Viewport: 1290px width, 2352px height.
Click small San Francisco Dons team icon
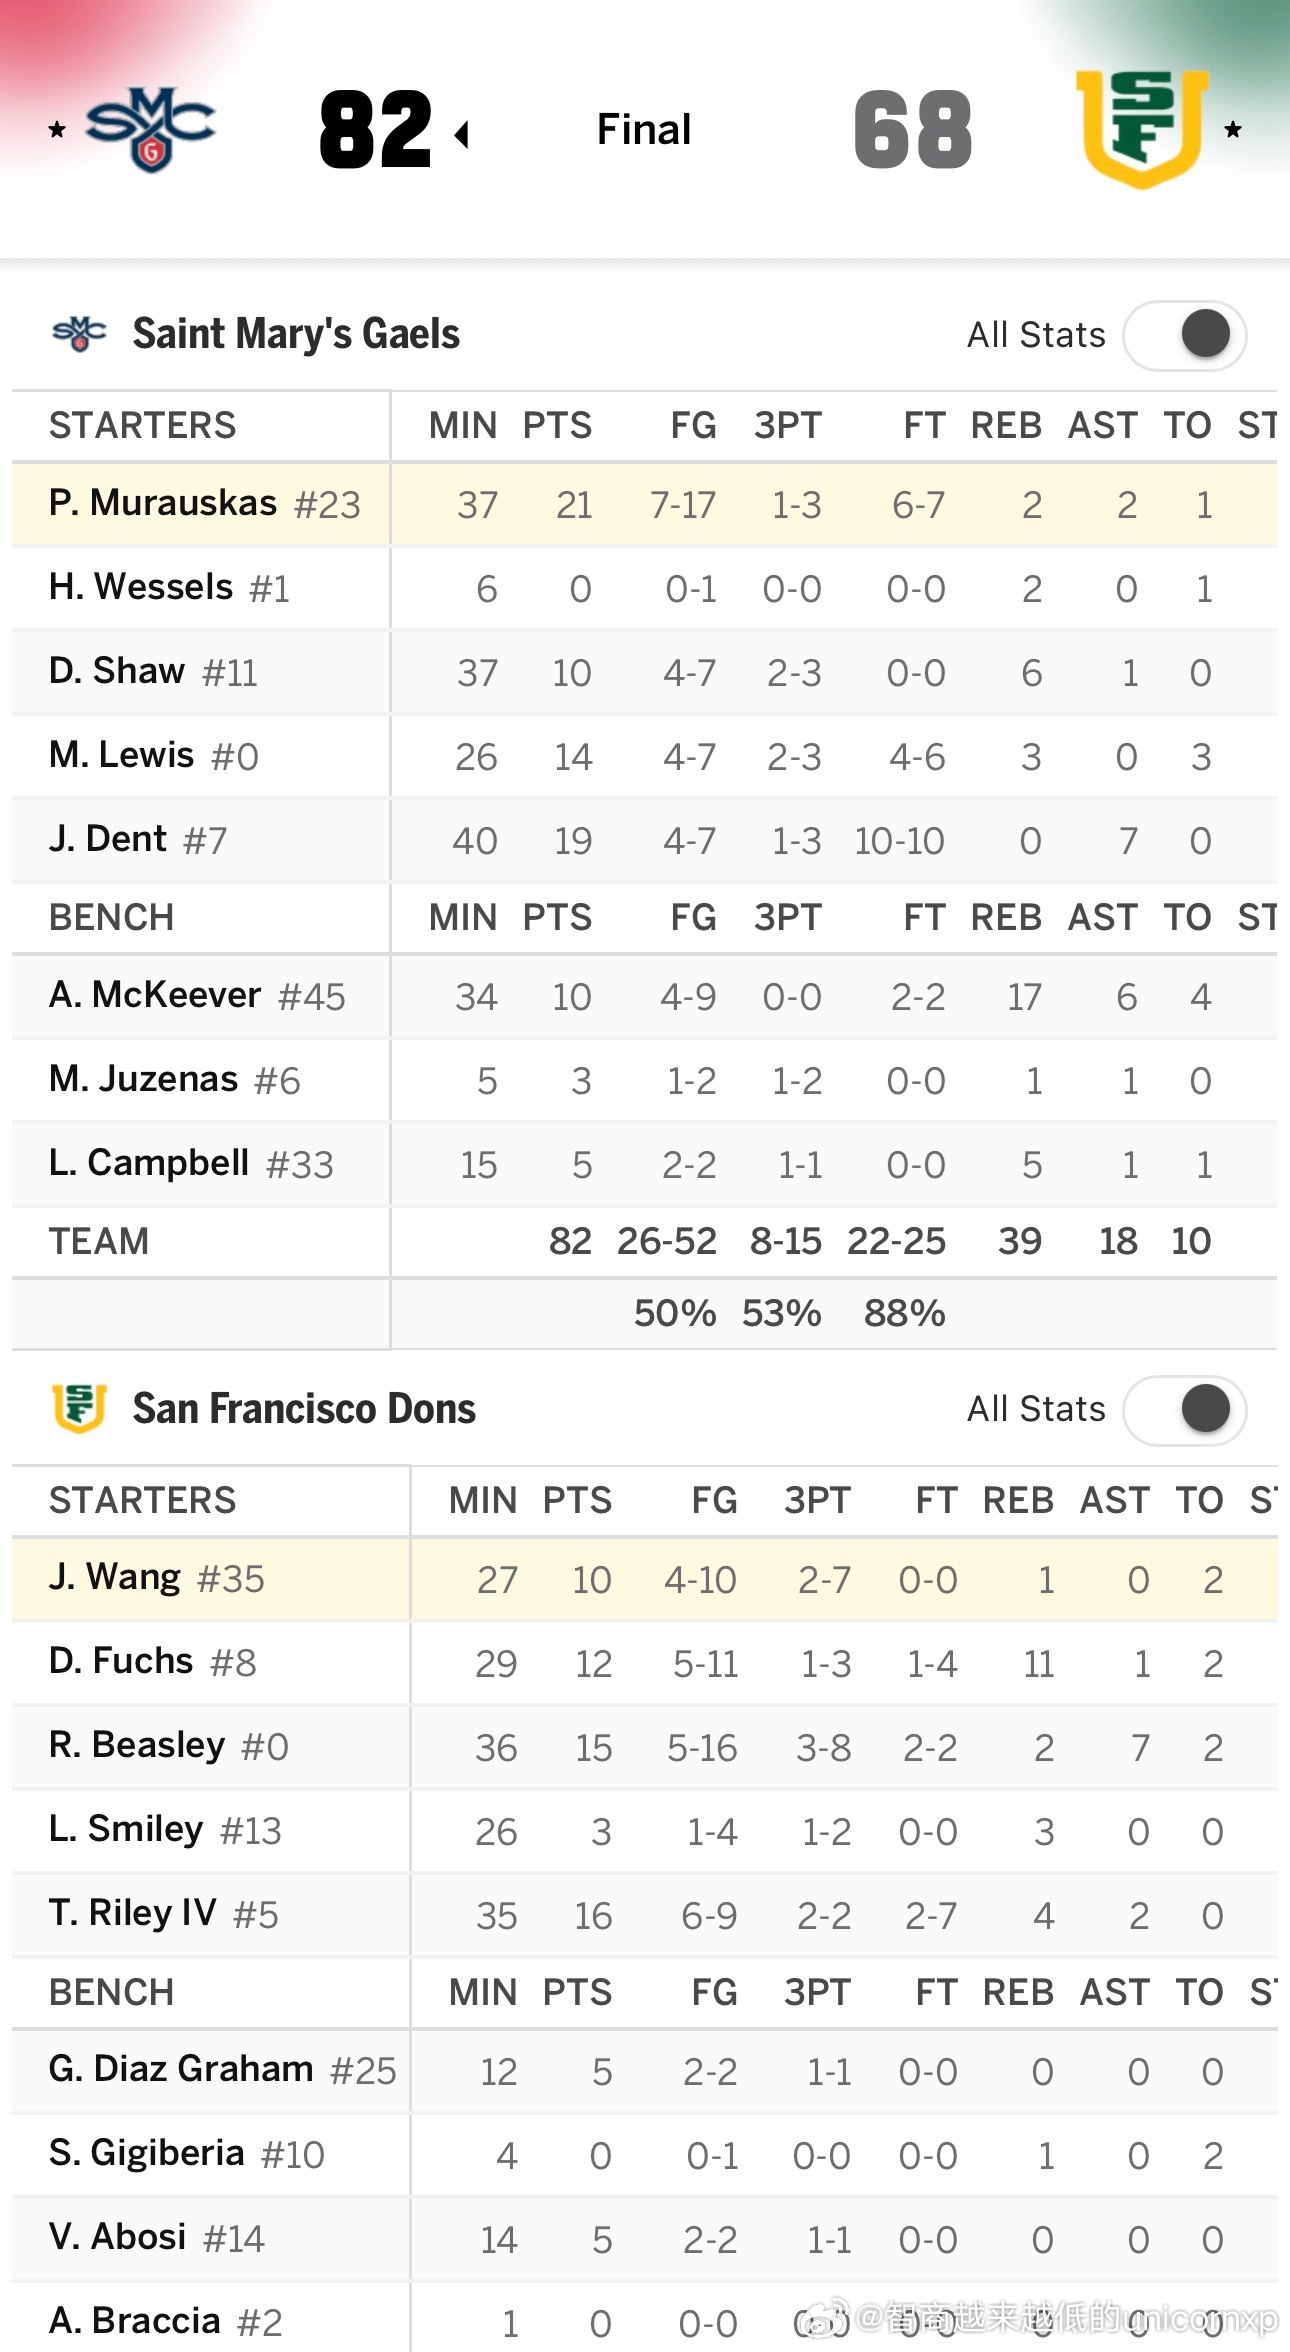pos(79,1408)
